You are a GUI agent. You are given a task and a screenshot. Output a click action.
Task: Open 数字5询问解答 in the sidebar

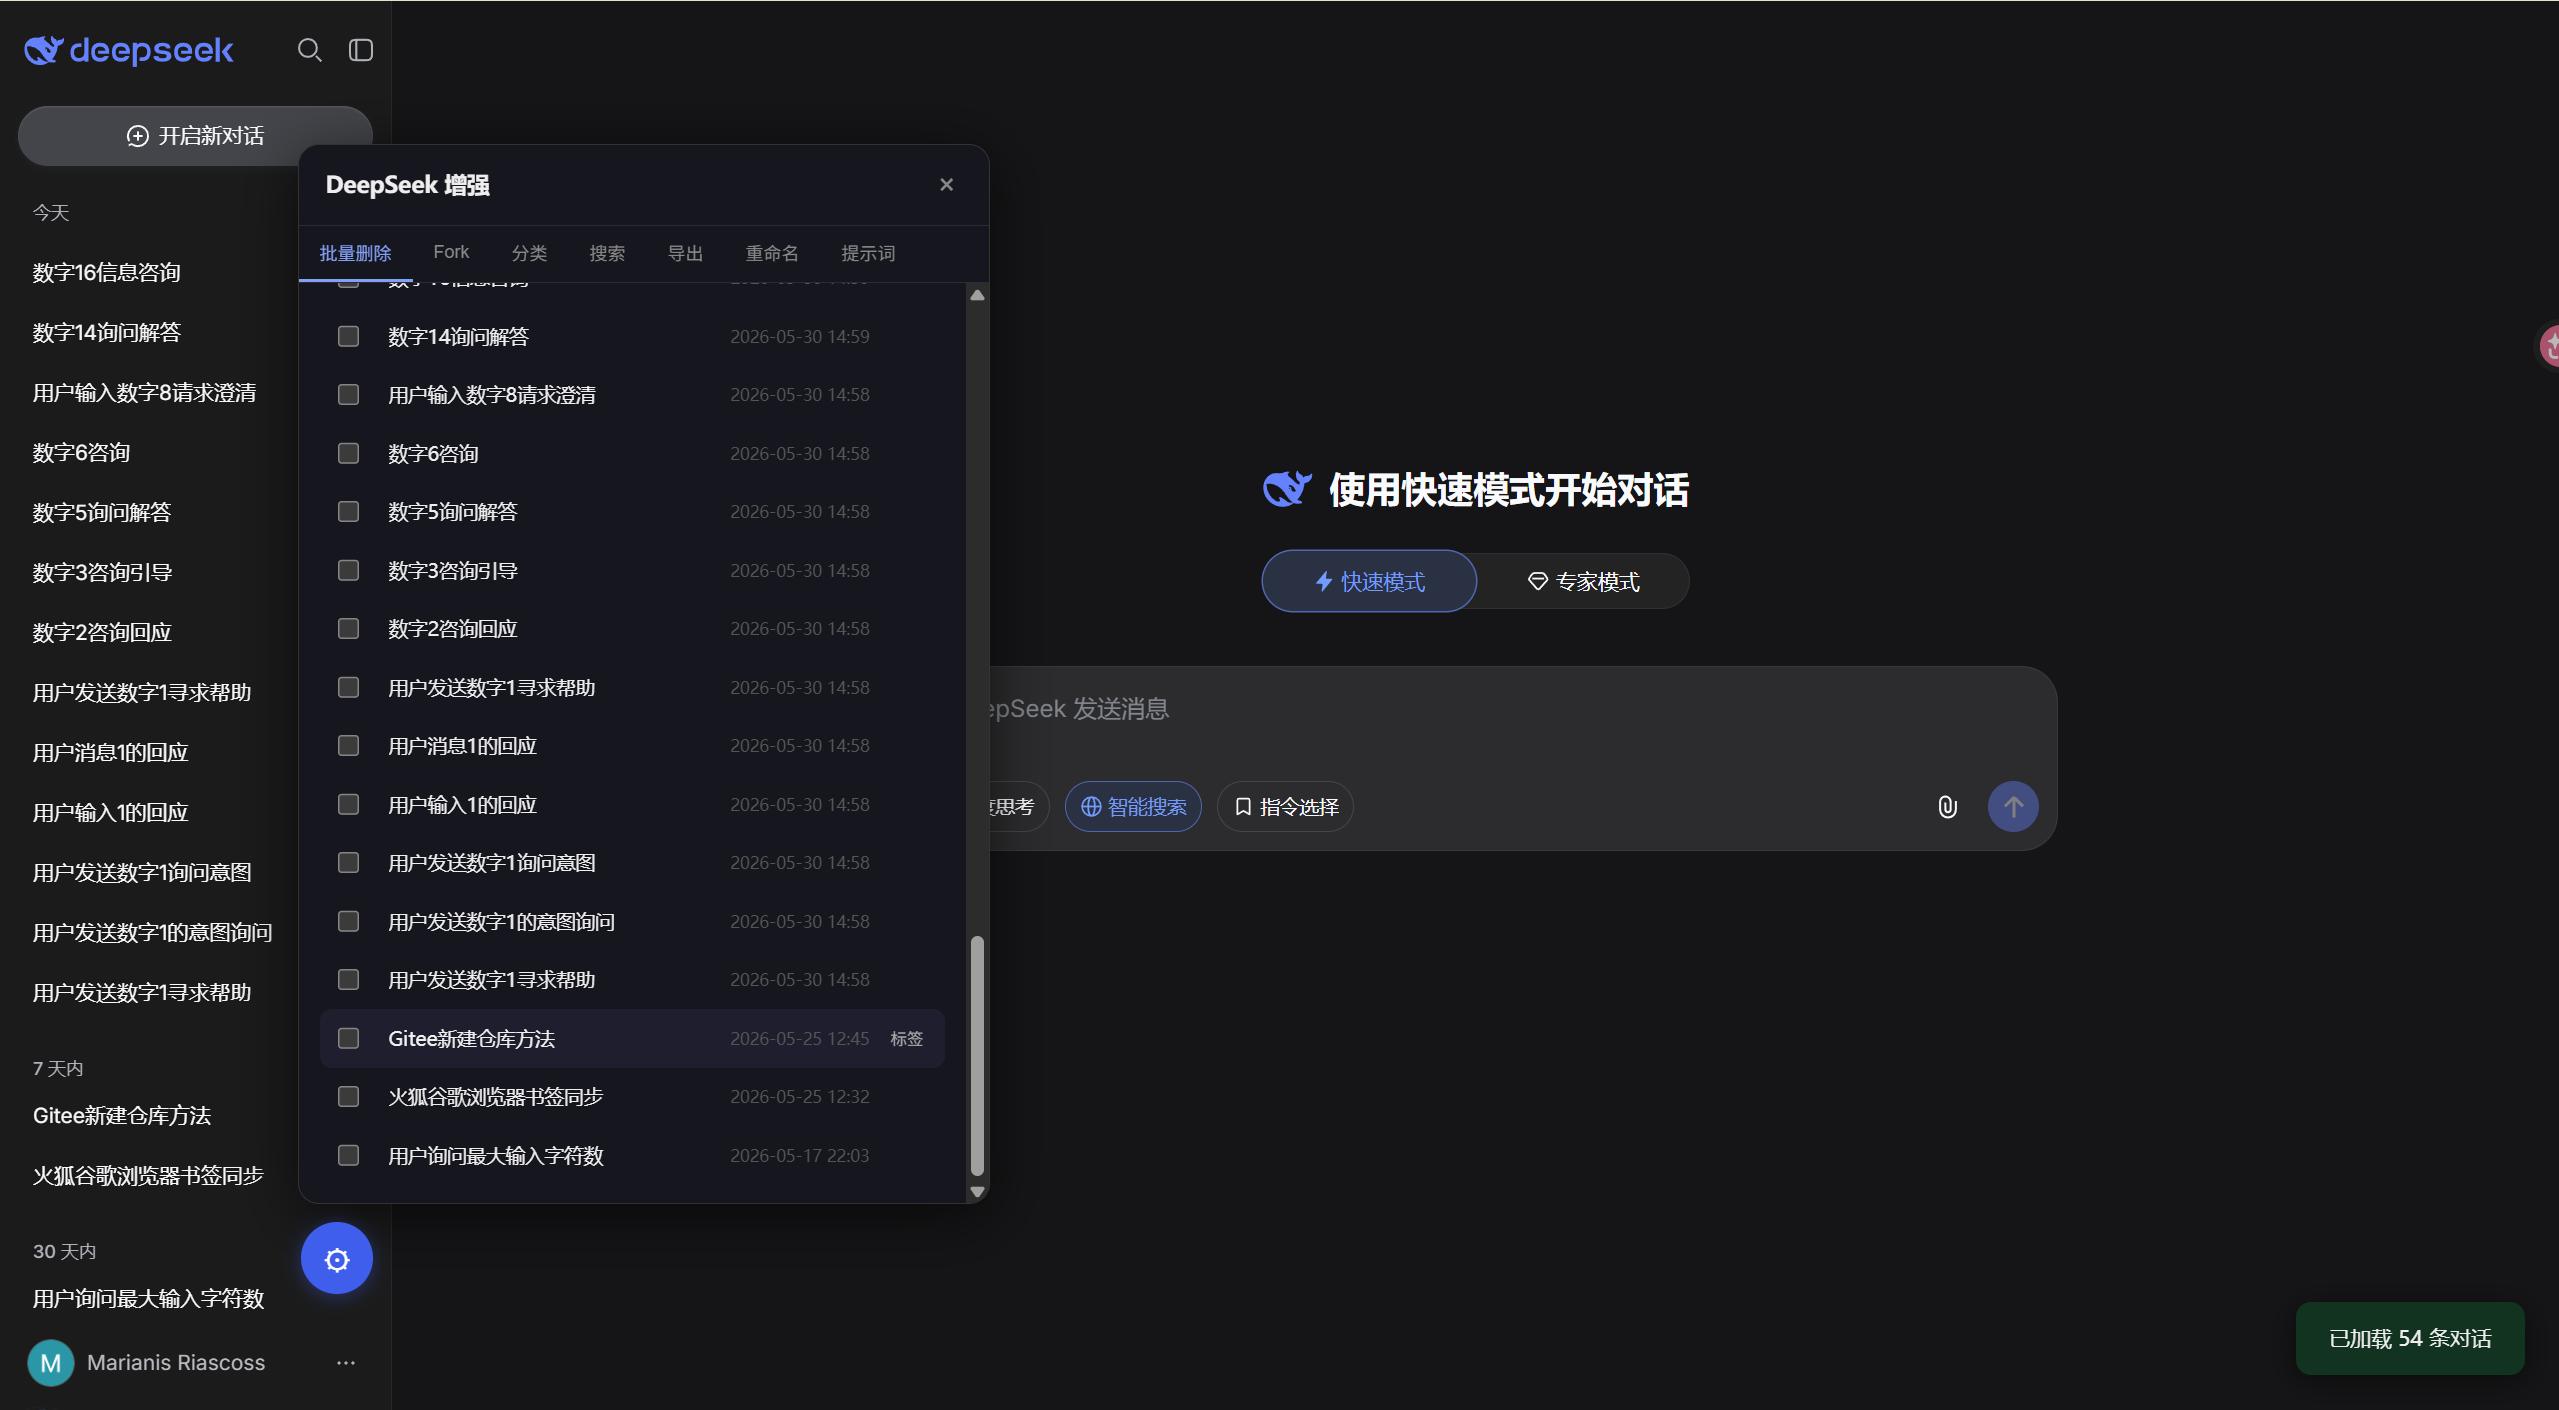pos(102,513)
